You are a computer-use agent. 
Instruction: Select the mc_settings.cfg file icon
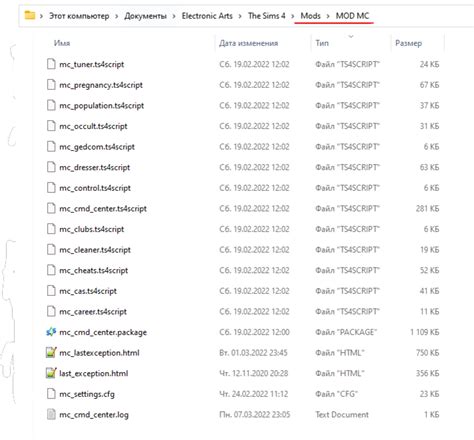pyautogui.click(x=51, y=394)
